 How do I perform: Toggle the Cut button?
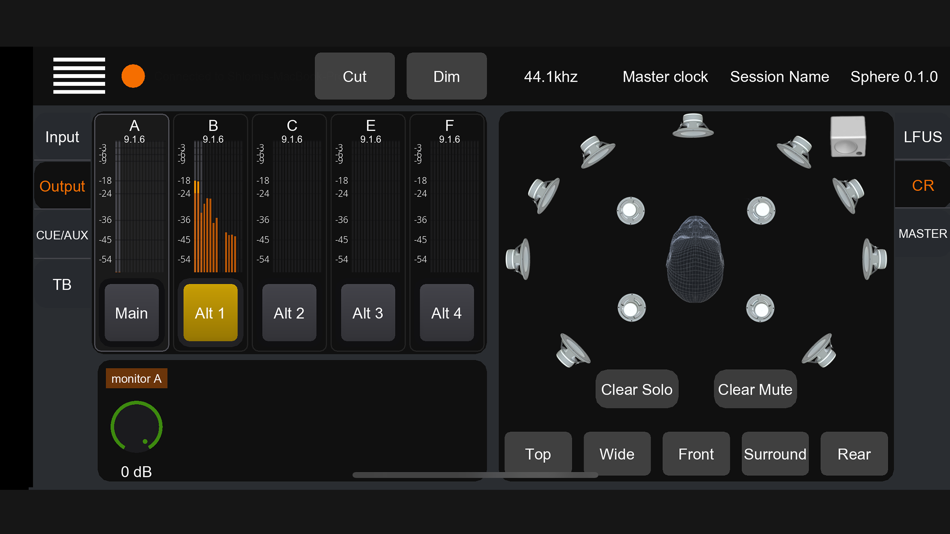[354, 76]
